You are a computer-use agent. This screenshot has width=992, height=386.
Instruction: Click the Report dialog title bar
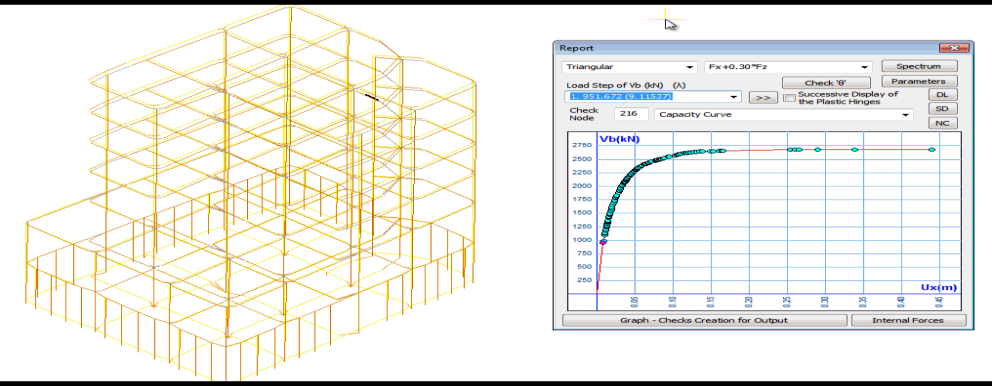(x=747, y=48)
